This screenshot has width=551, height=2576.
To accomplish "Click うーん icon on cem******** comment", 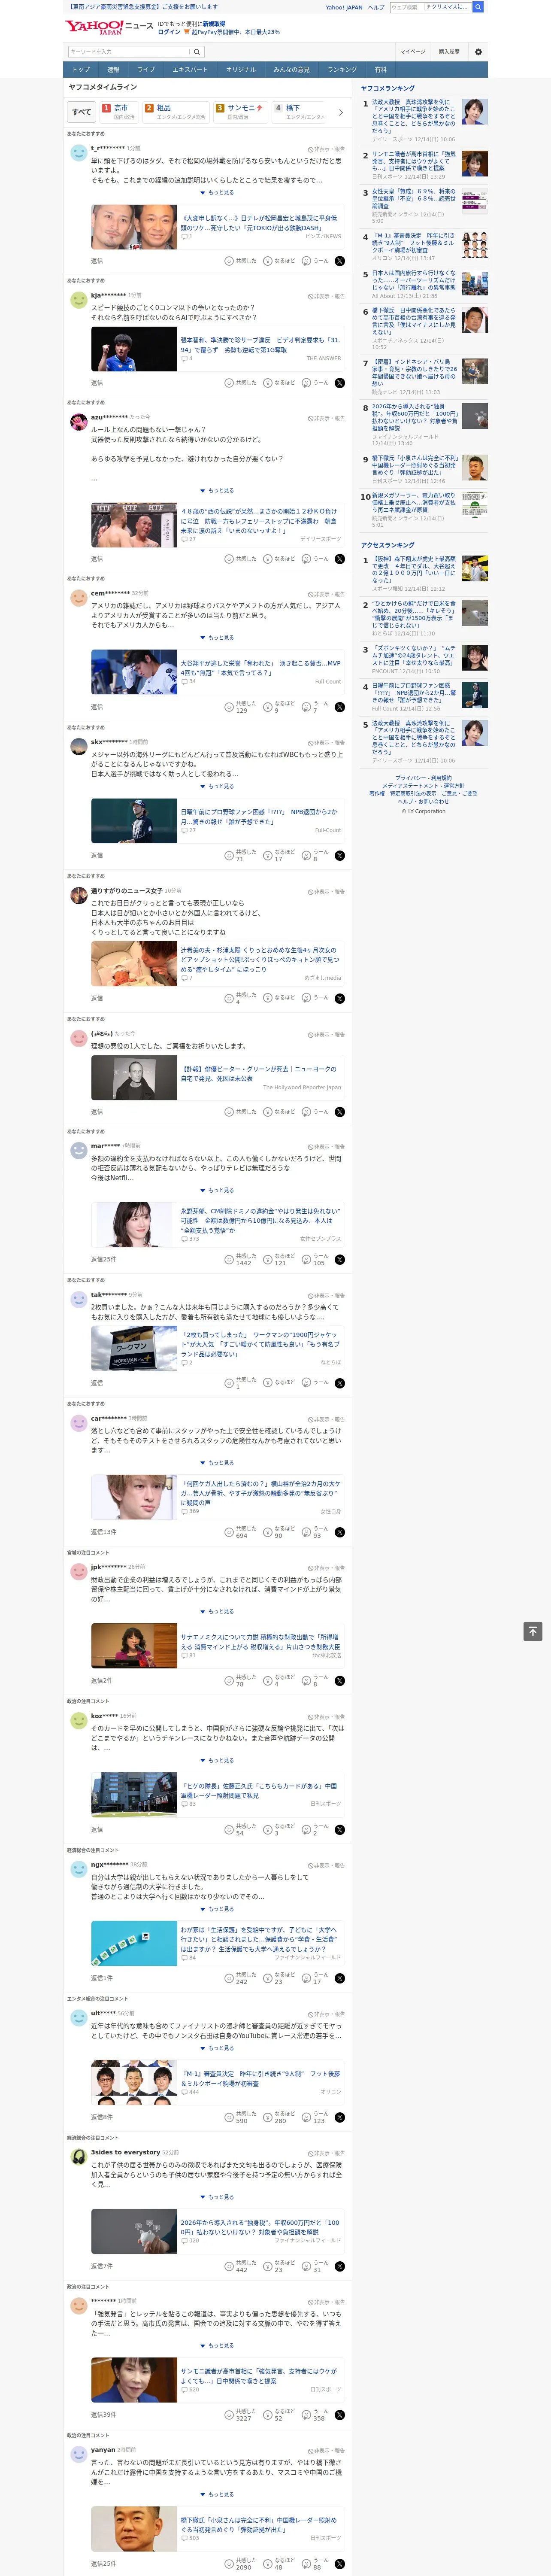I will coord(307,707).
